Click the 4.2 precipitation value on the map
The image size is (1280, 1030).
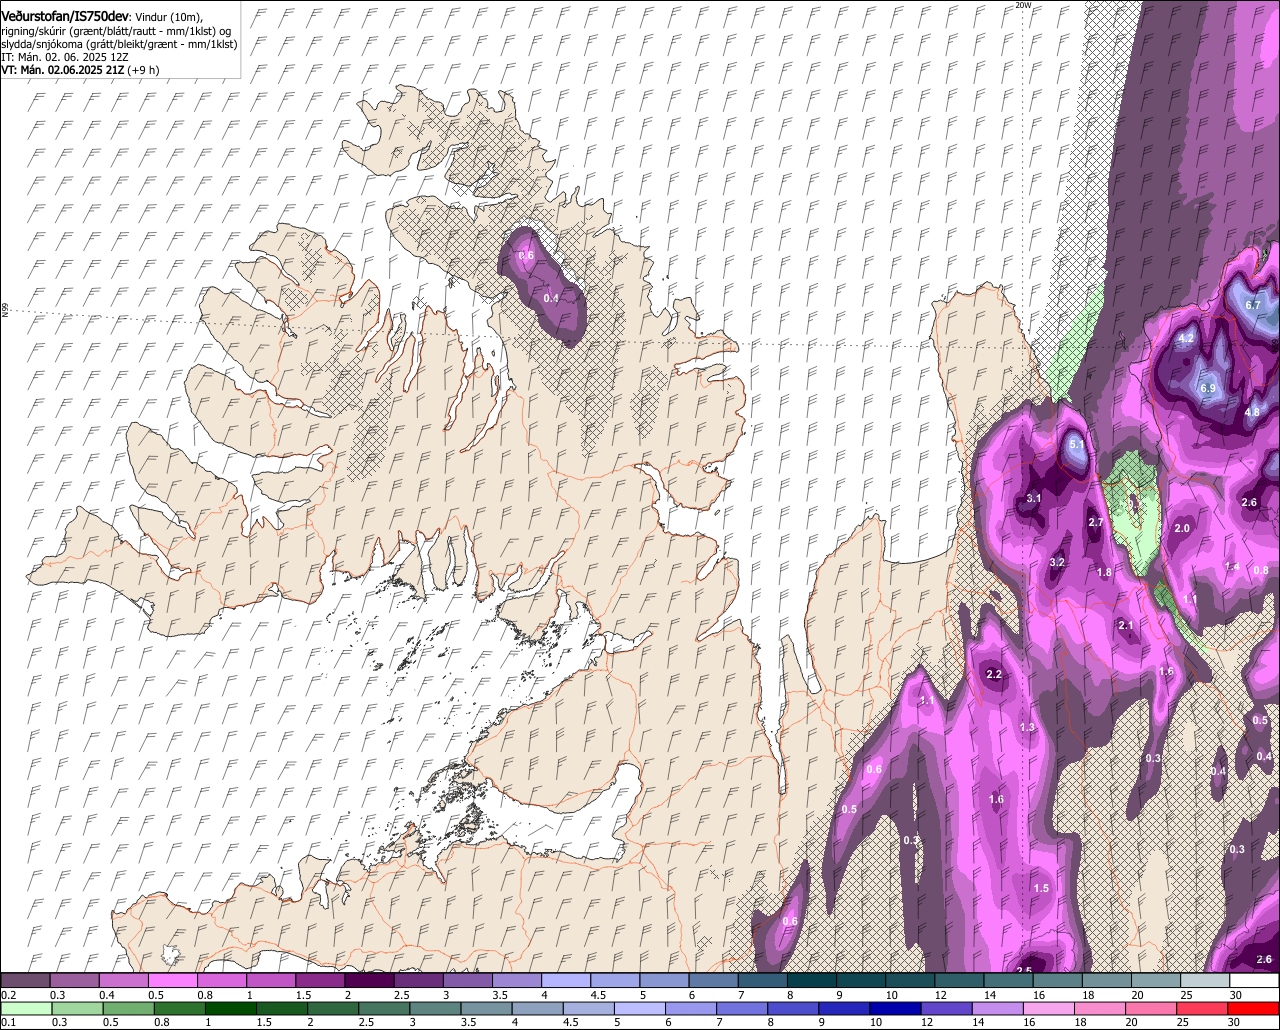[1187, 339]
